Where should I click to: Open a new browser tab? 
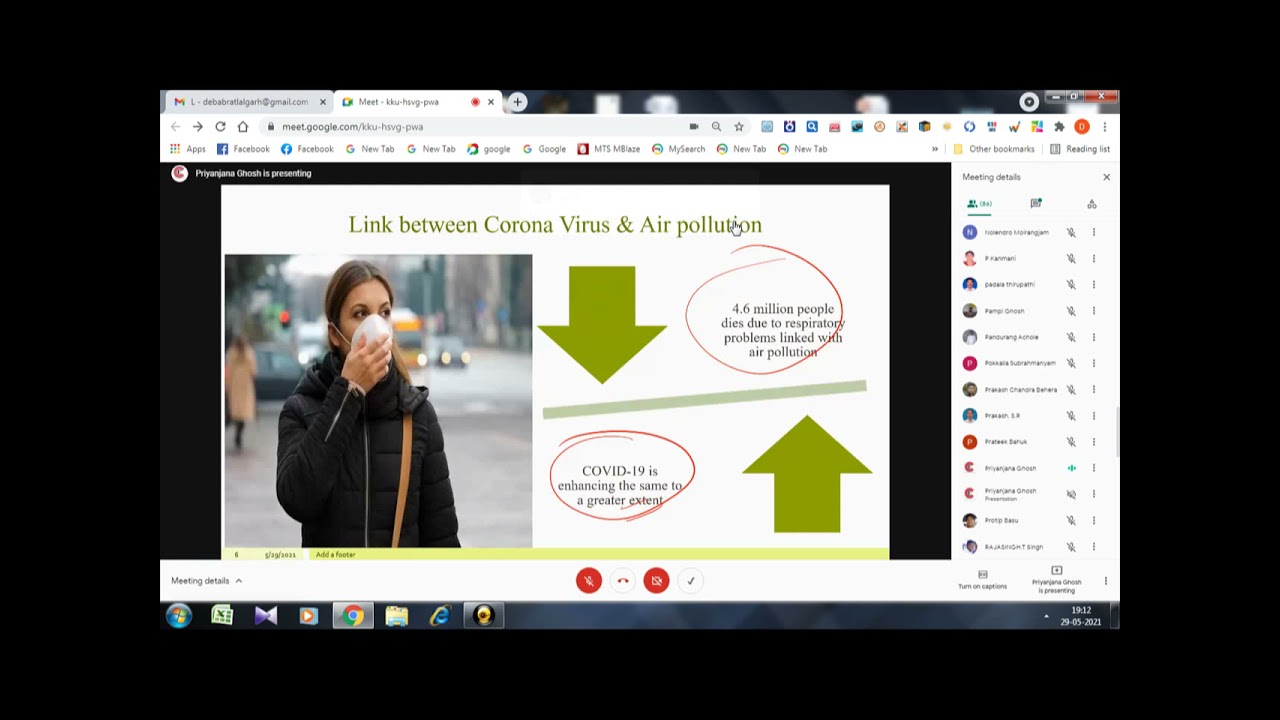pos(517,102)
